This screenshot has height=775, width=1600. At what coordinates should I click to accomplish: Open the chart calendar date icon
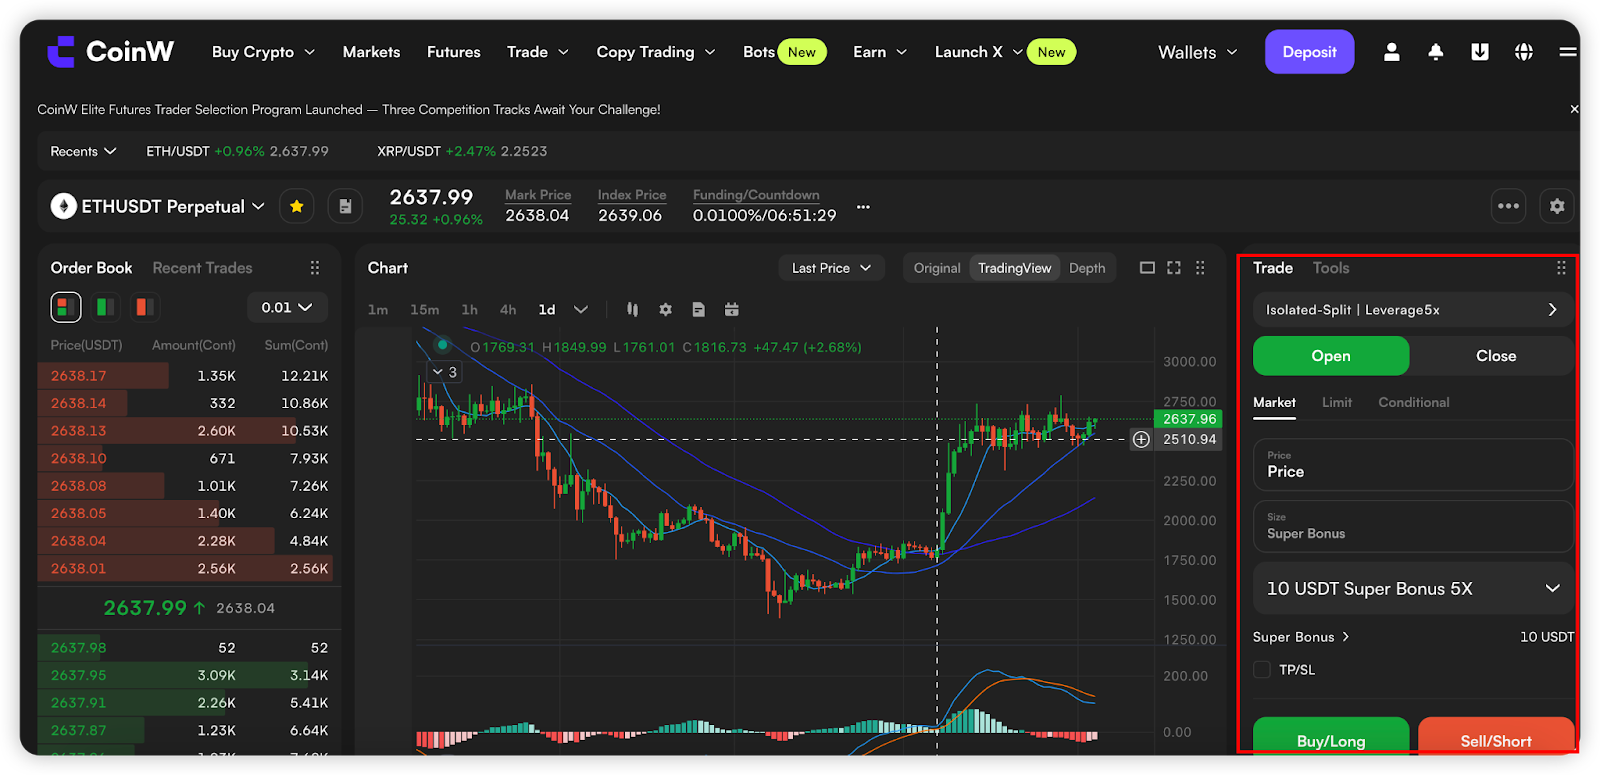pos(732,310)
